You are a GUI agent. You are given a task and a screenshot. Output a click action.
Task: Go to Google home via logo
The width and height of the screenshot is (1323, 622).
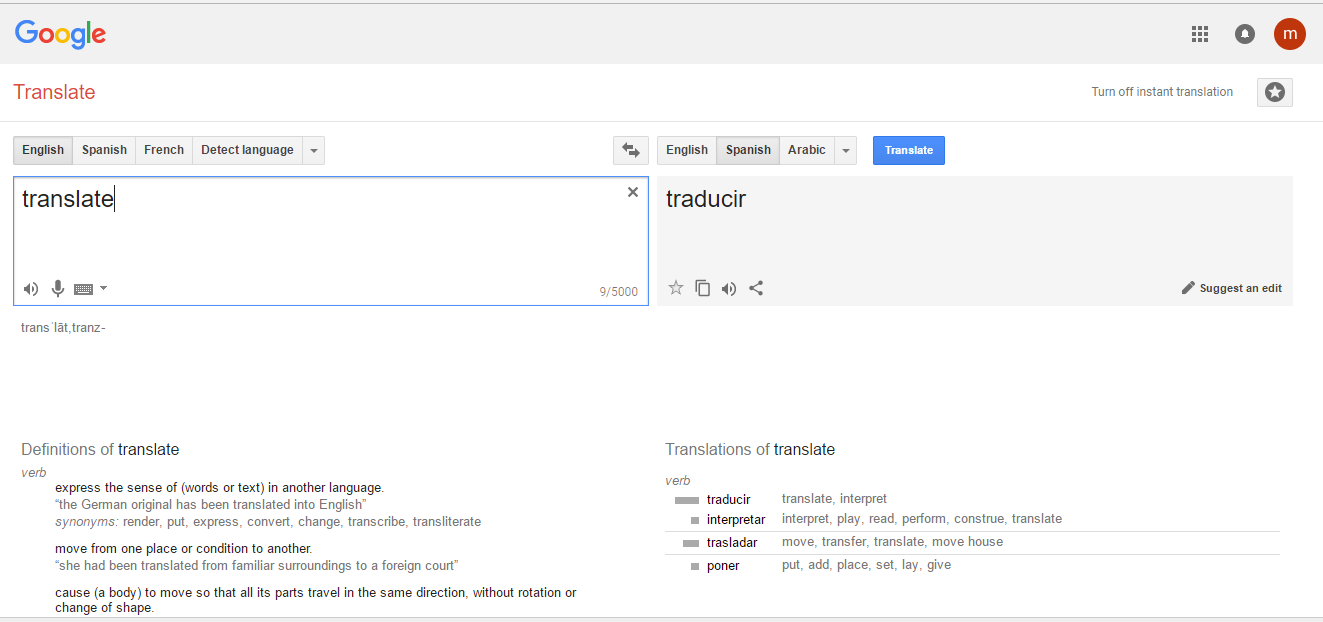pos(60,34)
